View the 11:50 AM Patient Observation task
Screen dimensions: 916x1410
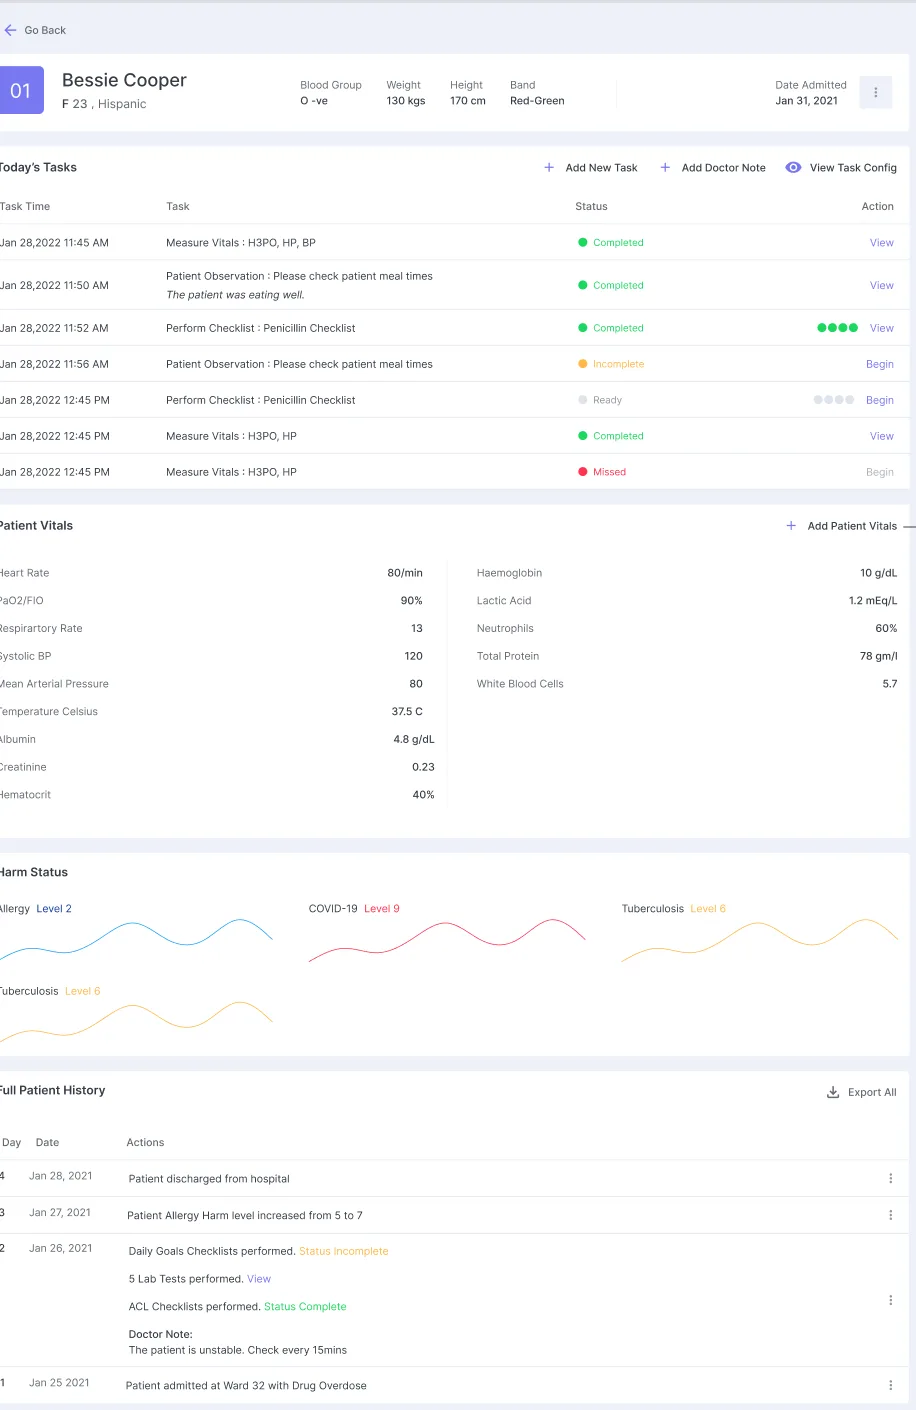click(881, 285)
